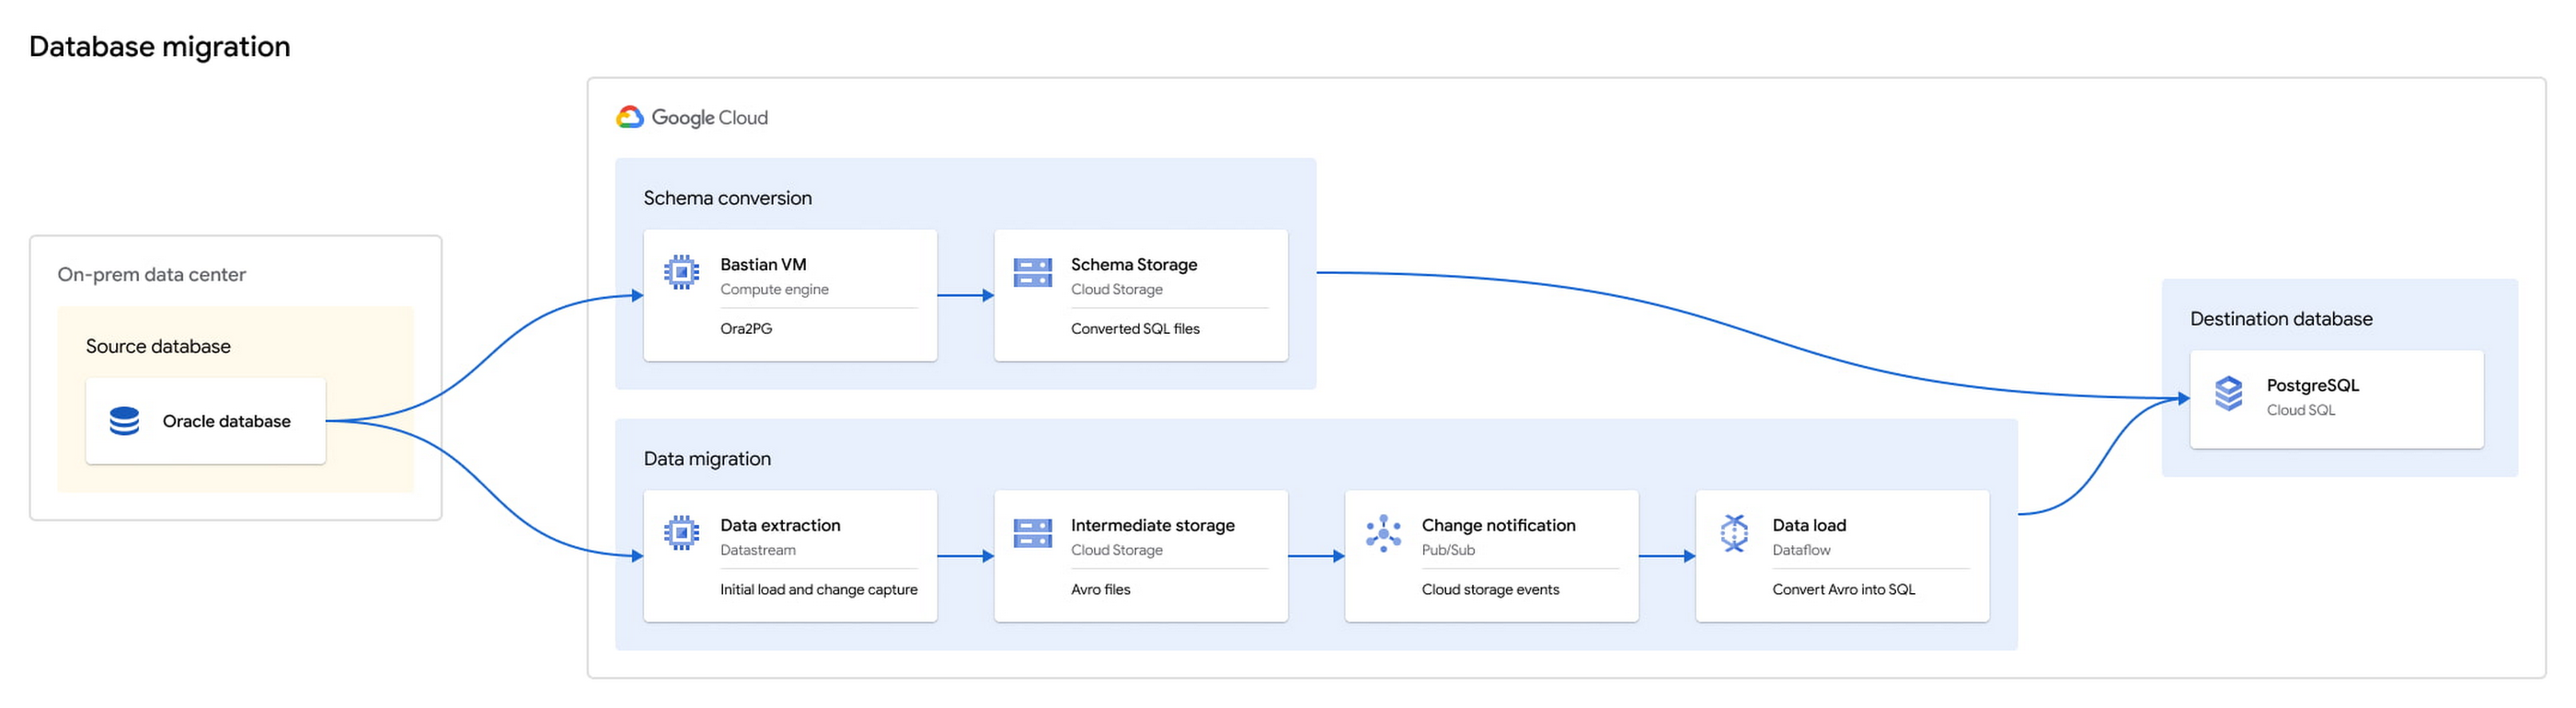Image resolution: width=2576 pixels, height=708 pixels.
Task: Click the "Source database" label
Action: 158,346
